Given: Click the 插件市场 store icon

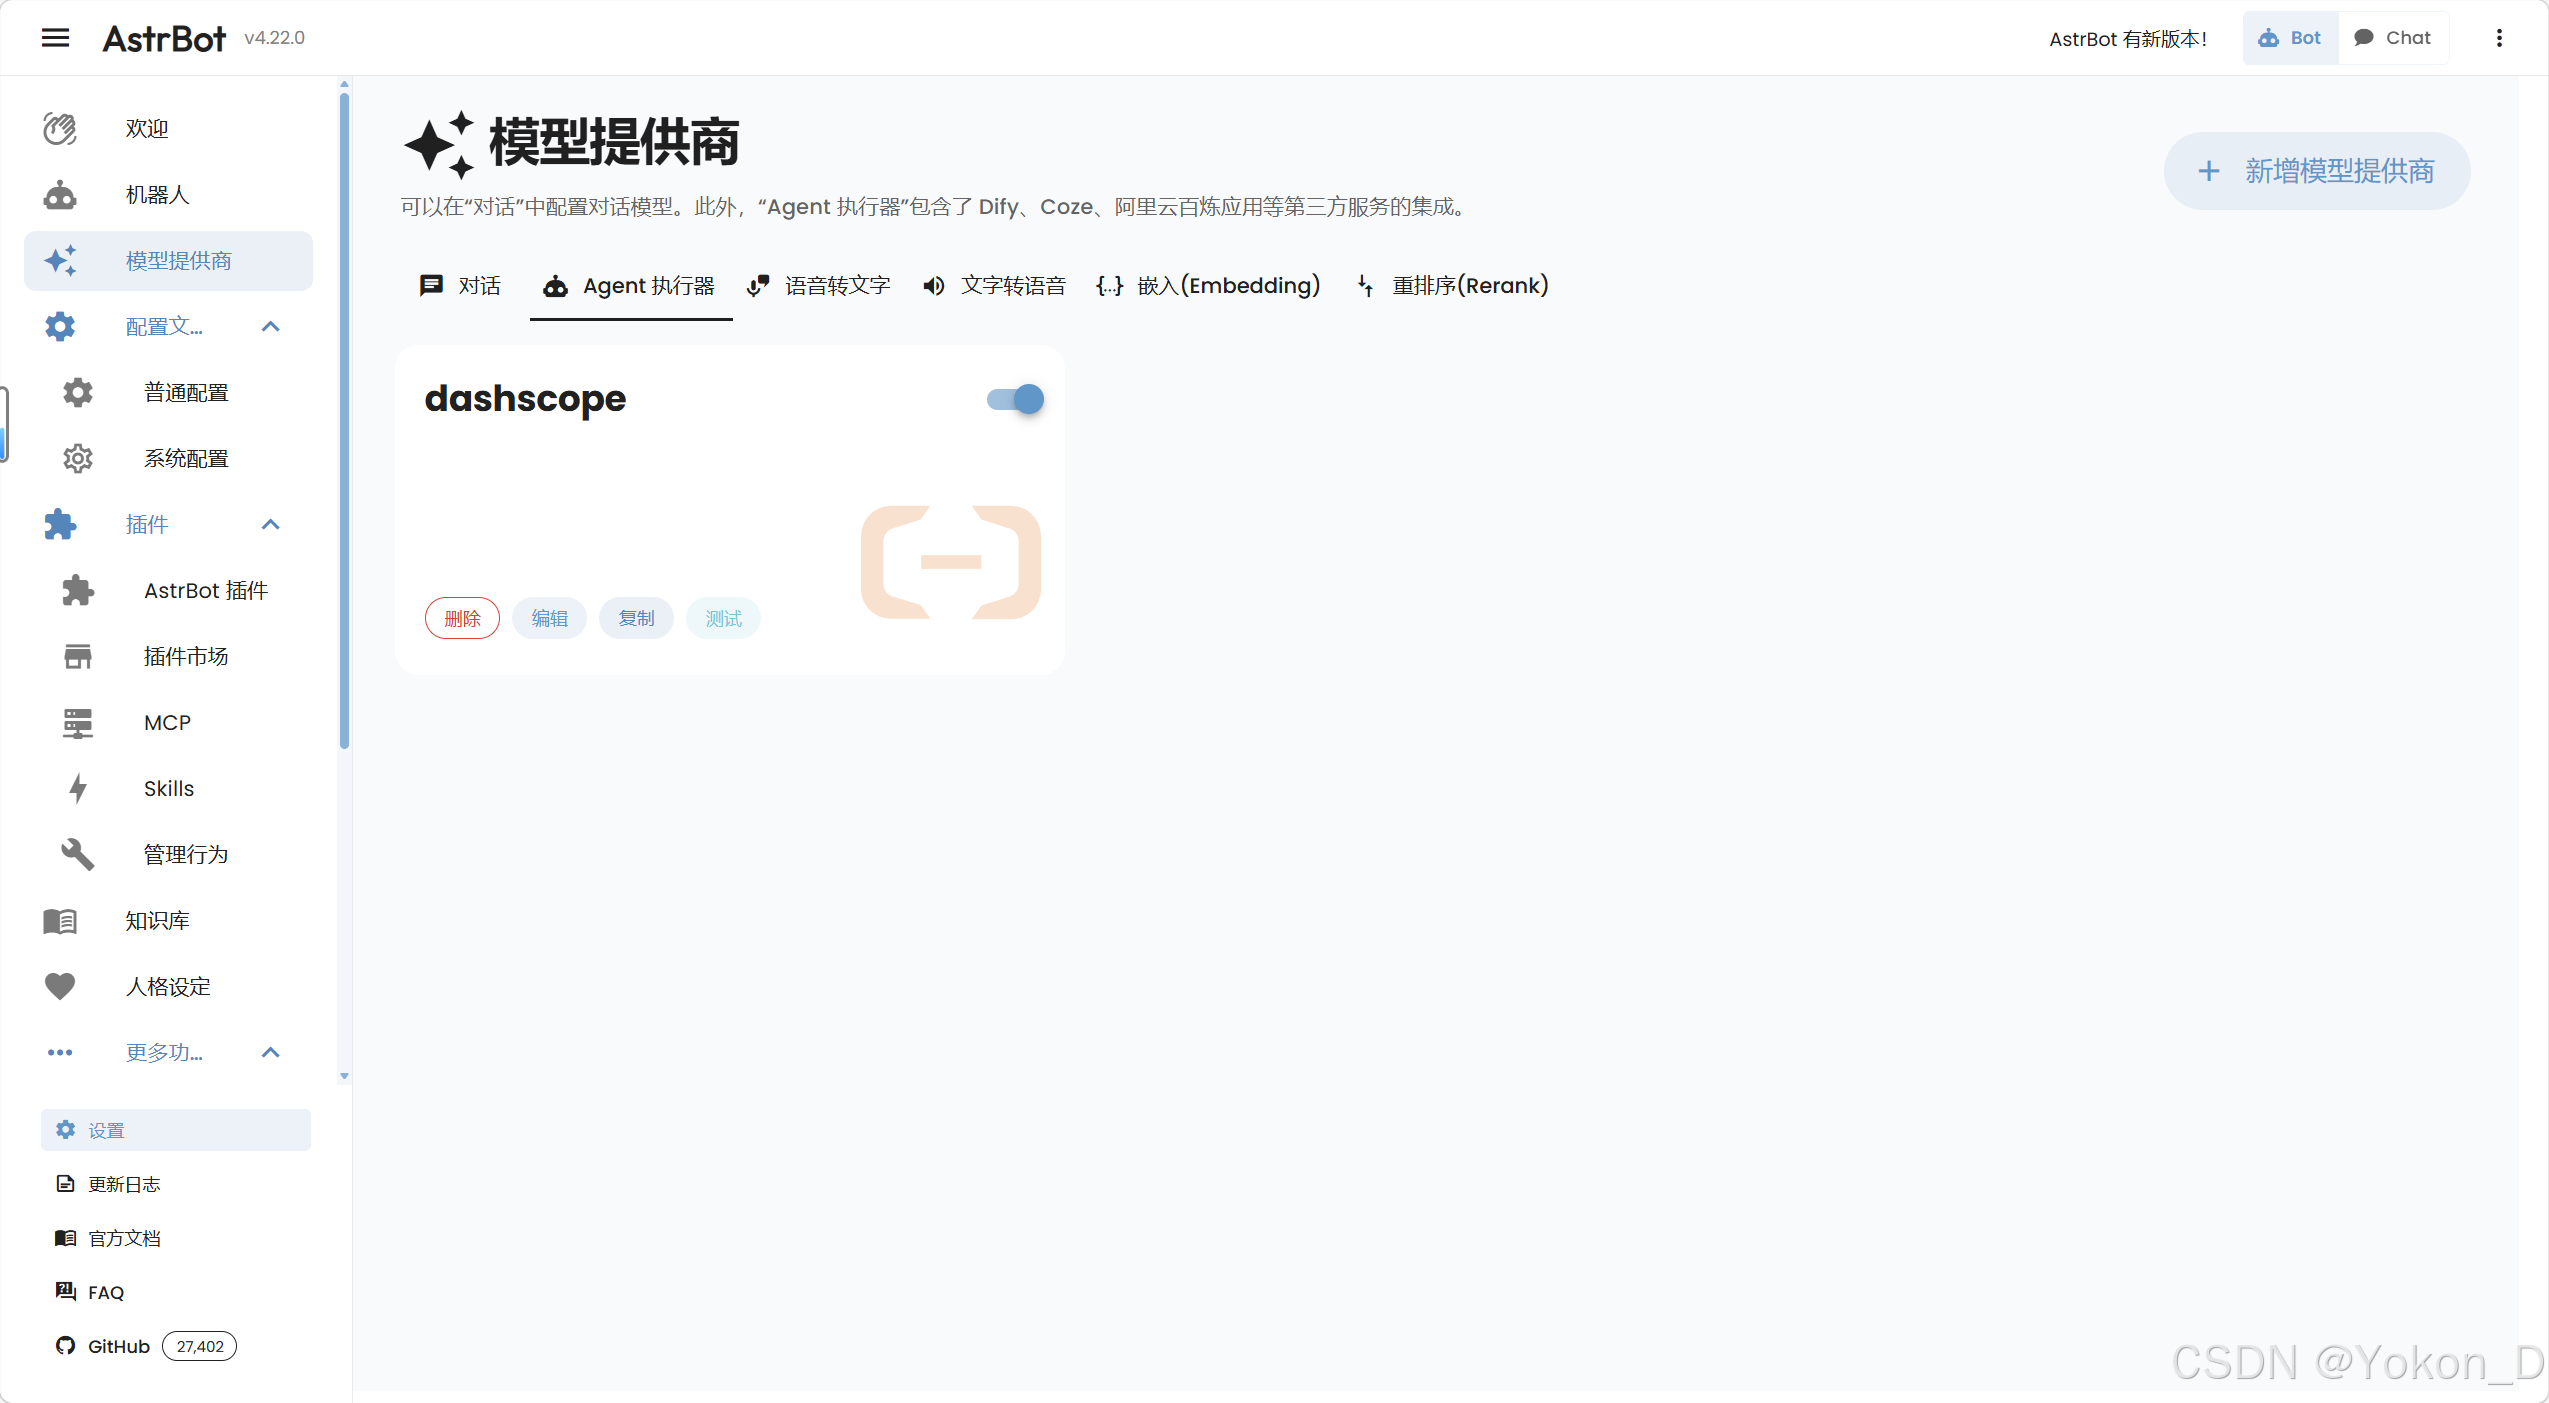Looking at the screenshot, I should pos(78,657).
